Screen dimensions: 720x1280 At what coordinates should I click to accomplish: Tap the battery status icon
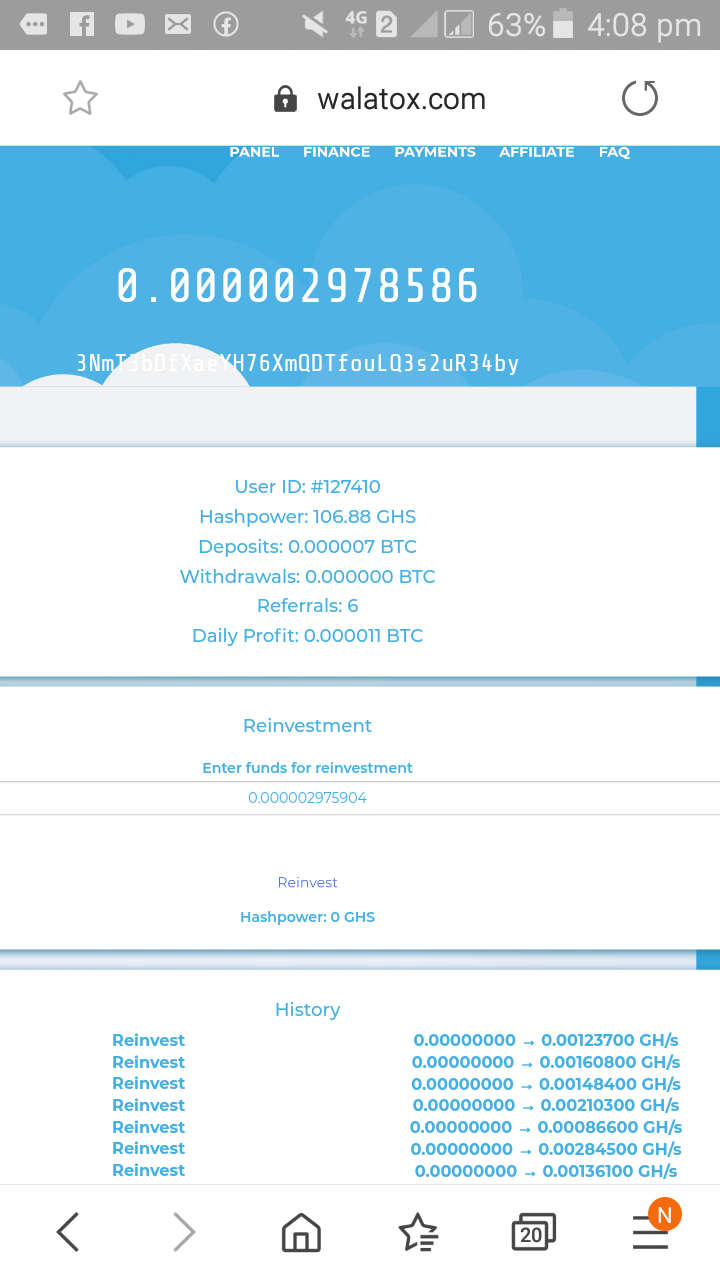tap(563, 24)
